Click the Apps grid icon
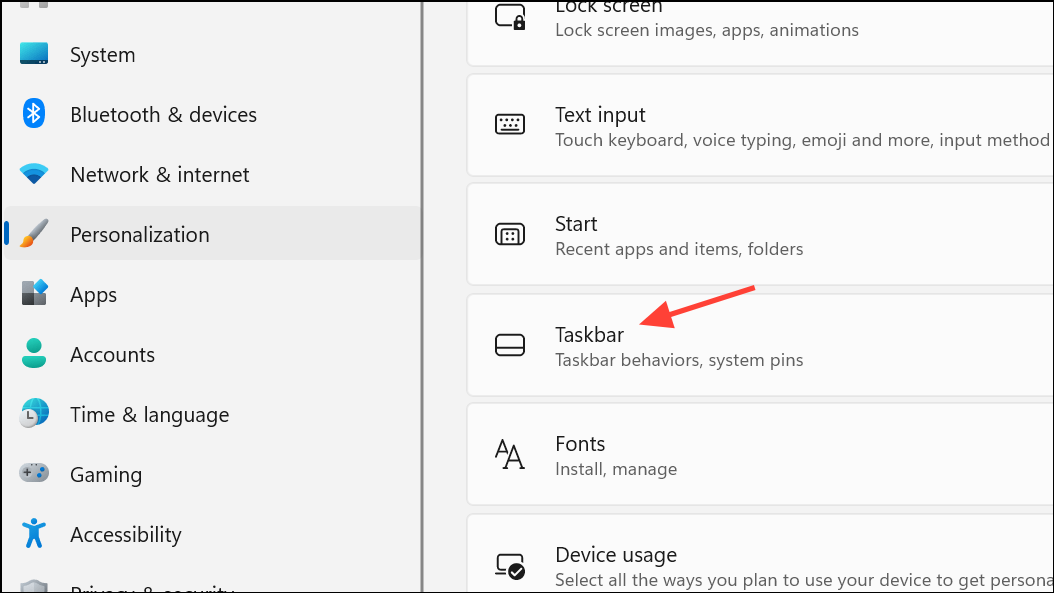Screen dimensions: 1054x593 tap(34, 294)
